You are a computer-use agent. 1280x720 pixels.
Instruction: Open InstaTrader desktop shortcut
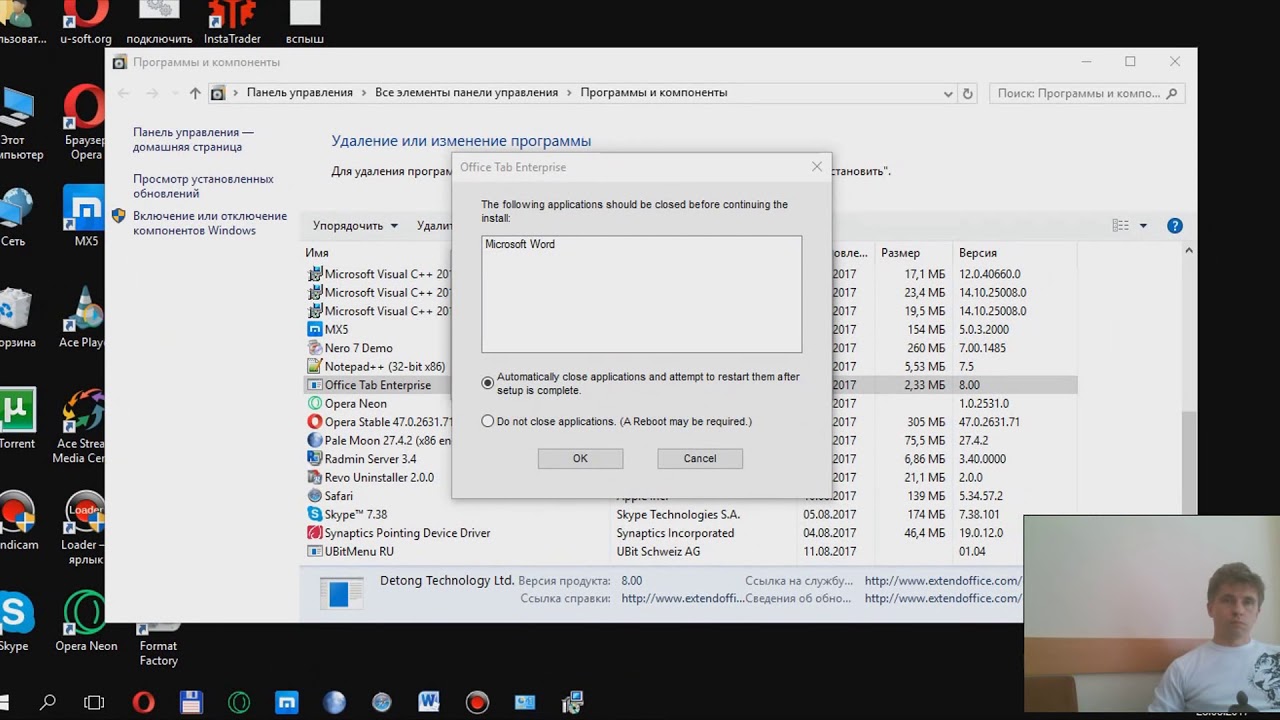click(232, 22)
